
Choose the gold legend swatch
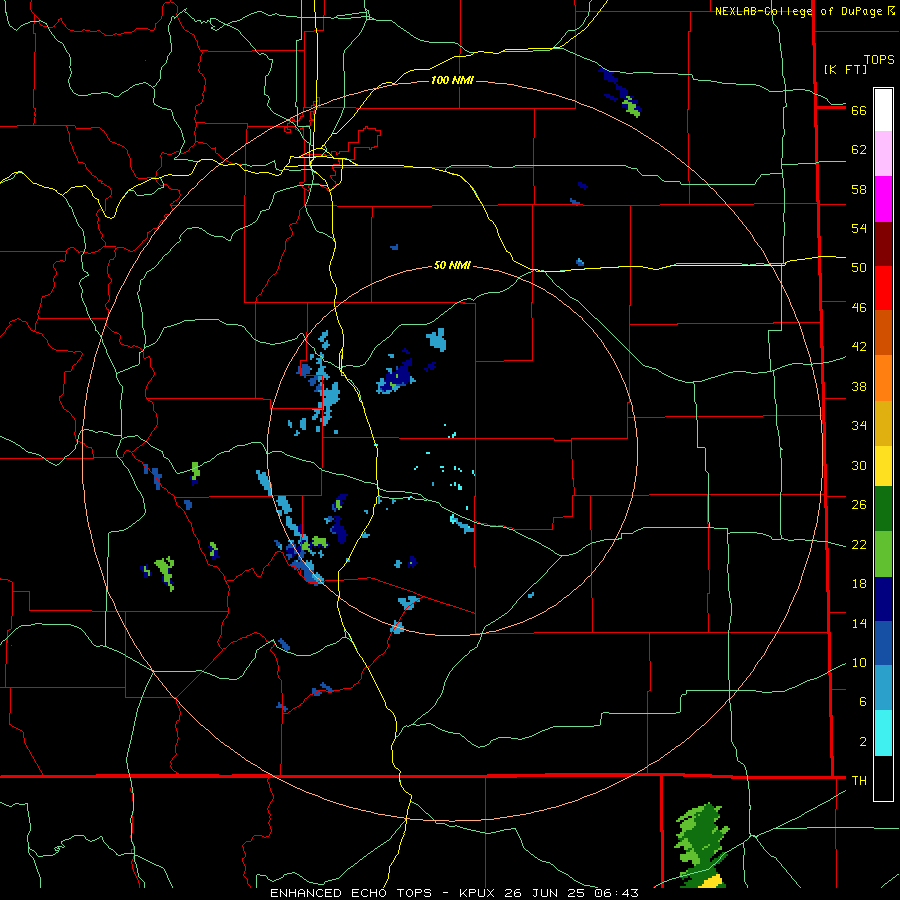pos(883,423)
